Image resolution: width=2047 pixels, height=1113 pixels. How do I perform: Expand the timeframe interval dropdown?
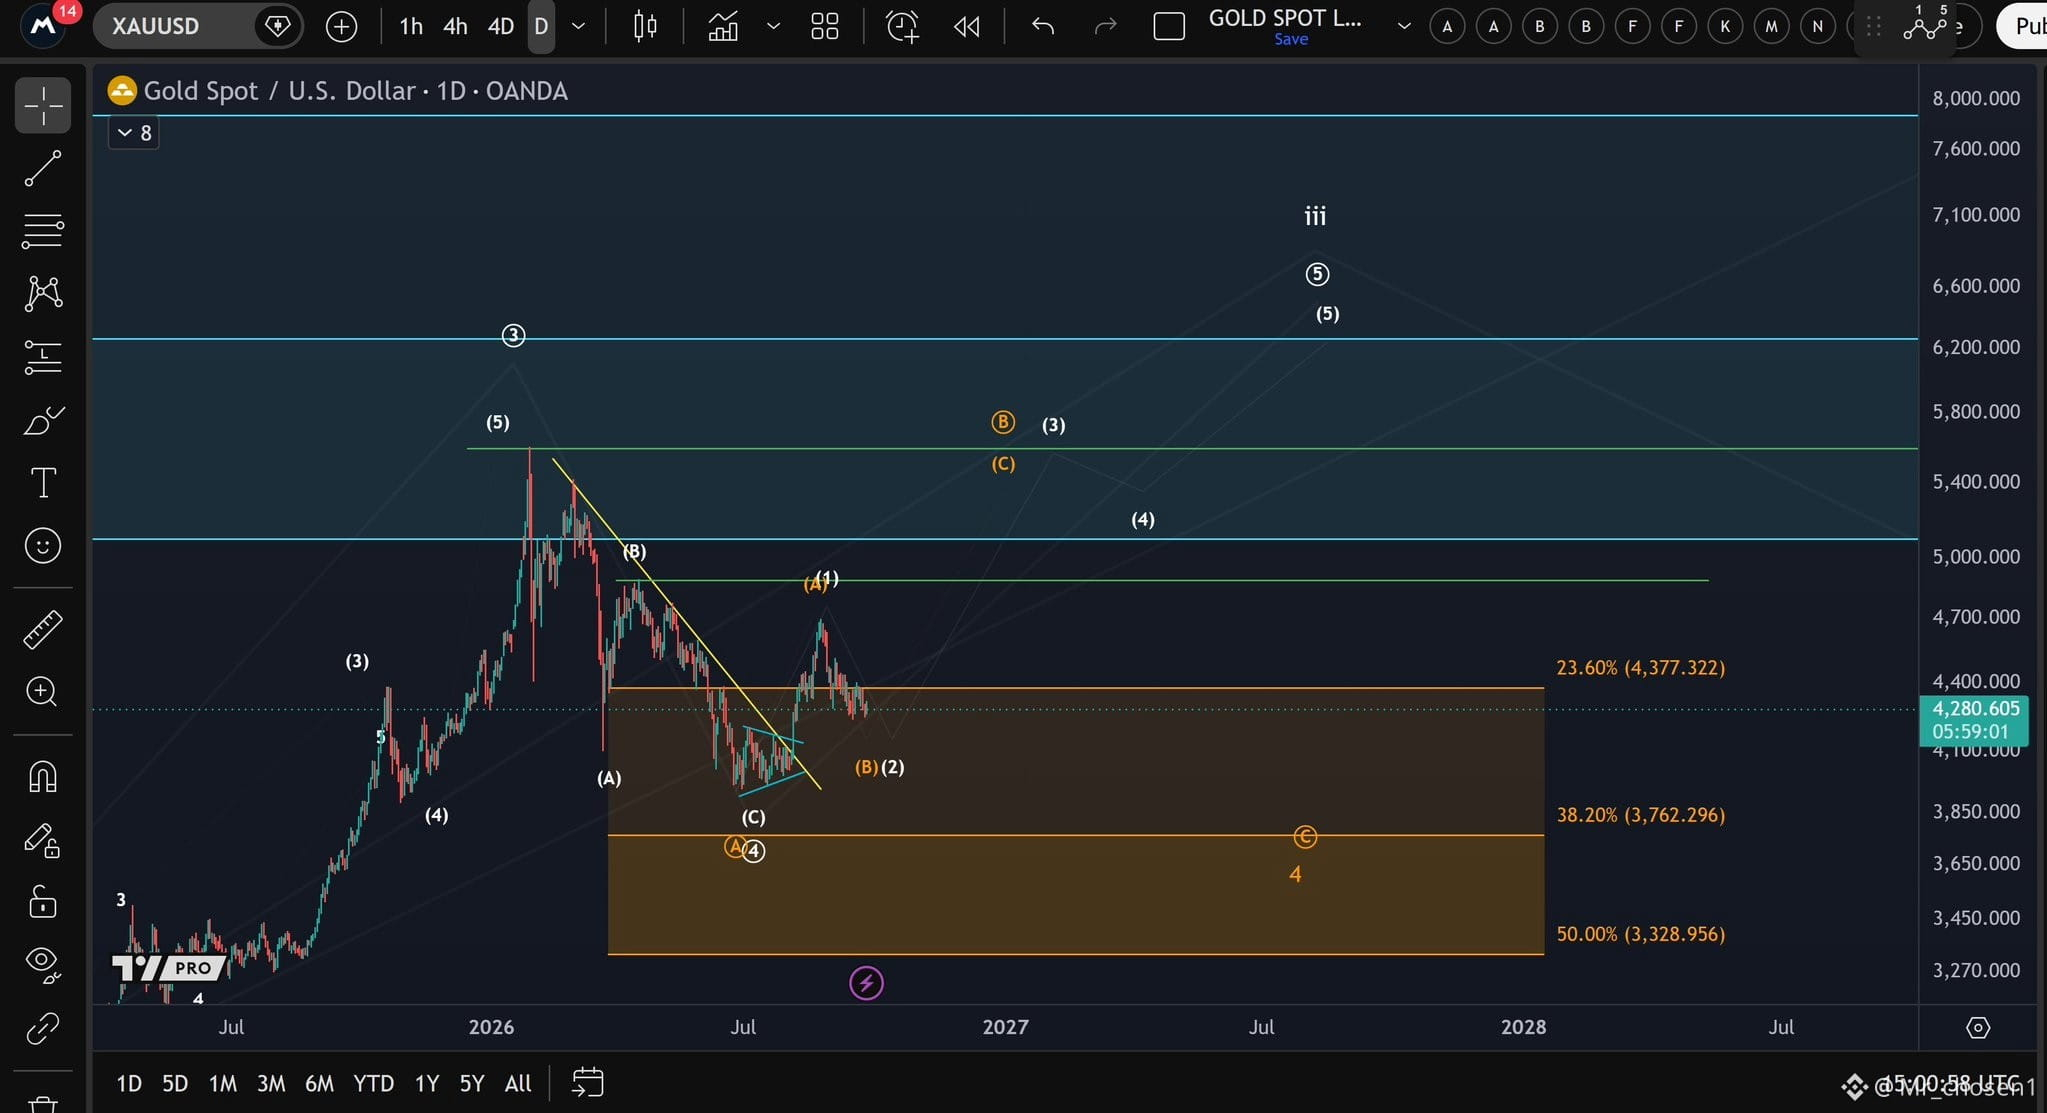coord(578,26)
